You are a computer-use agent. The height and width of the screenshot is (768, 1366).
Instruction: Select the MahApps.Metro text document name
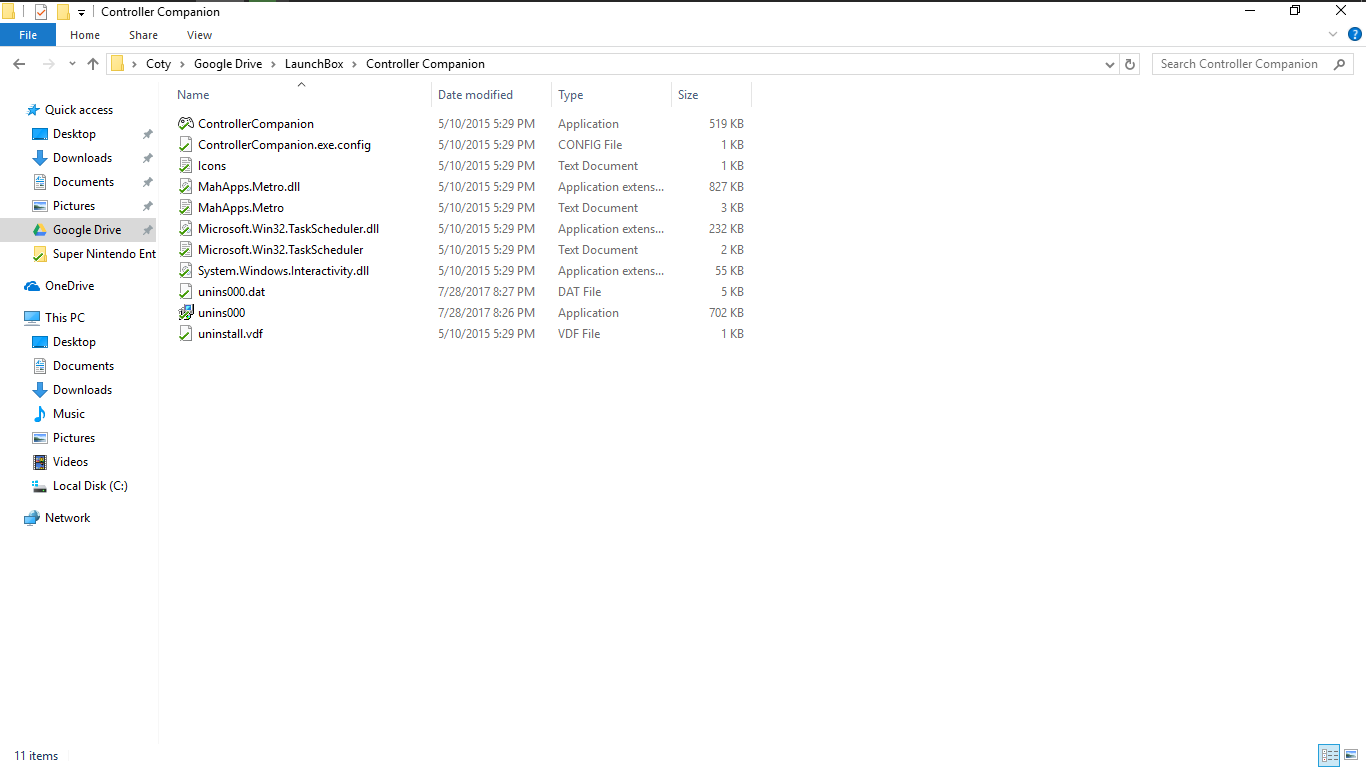(x=241, y=208)
